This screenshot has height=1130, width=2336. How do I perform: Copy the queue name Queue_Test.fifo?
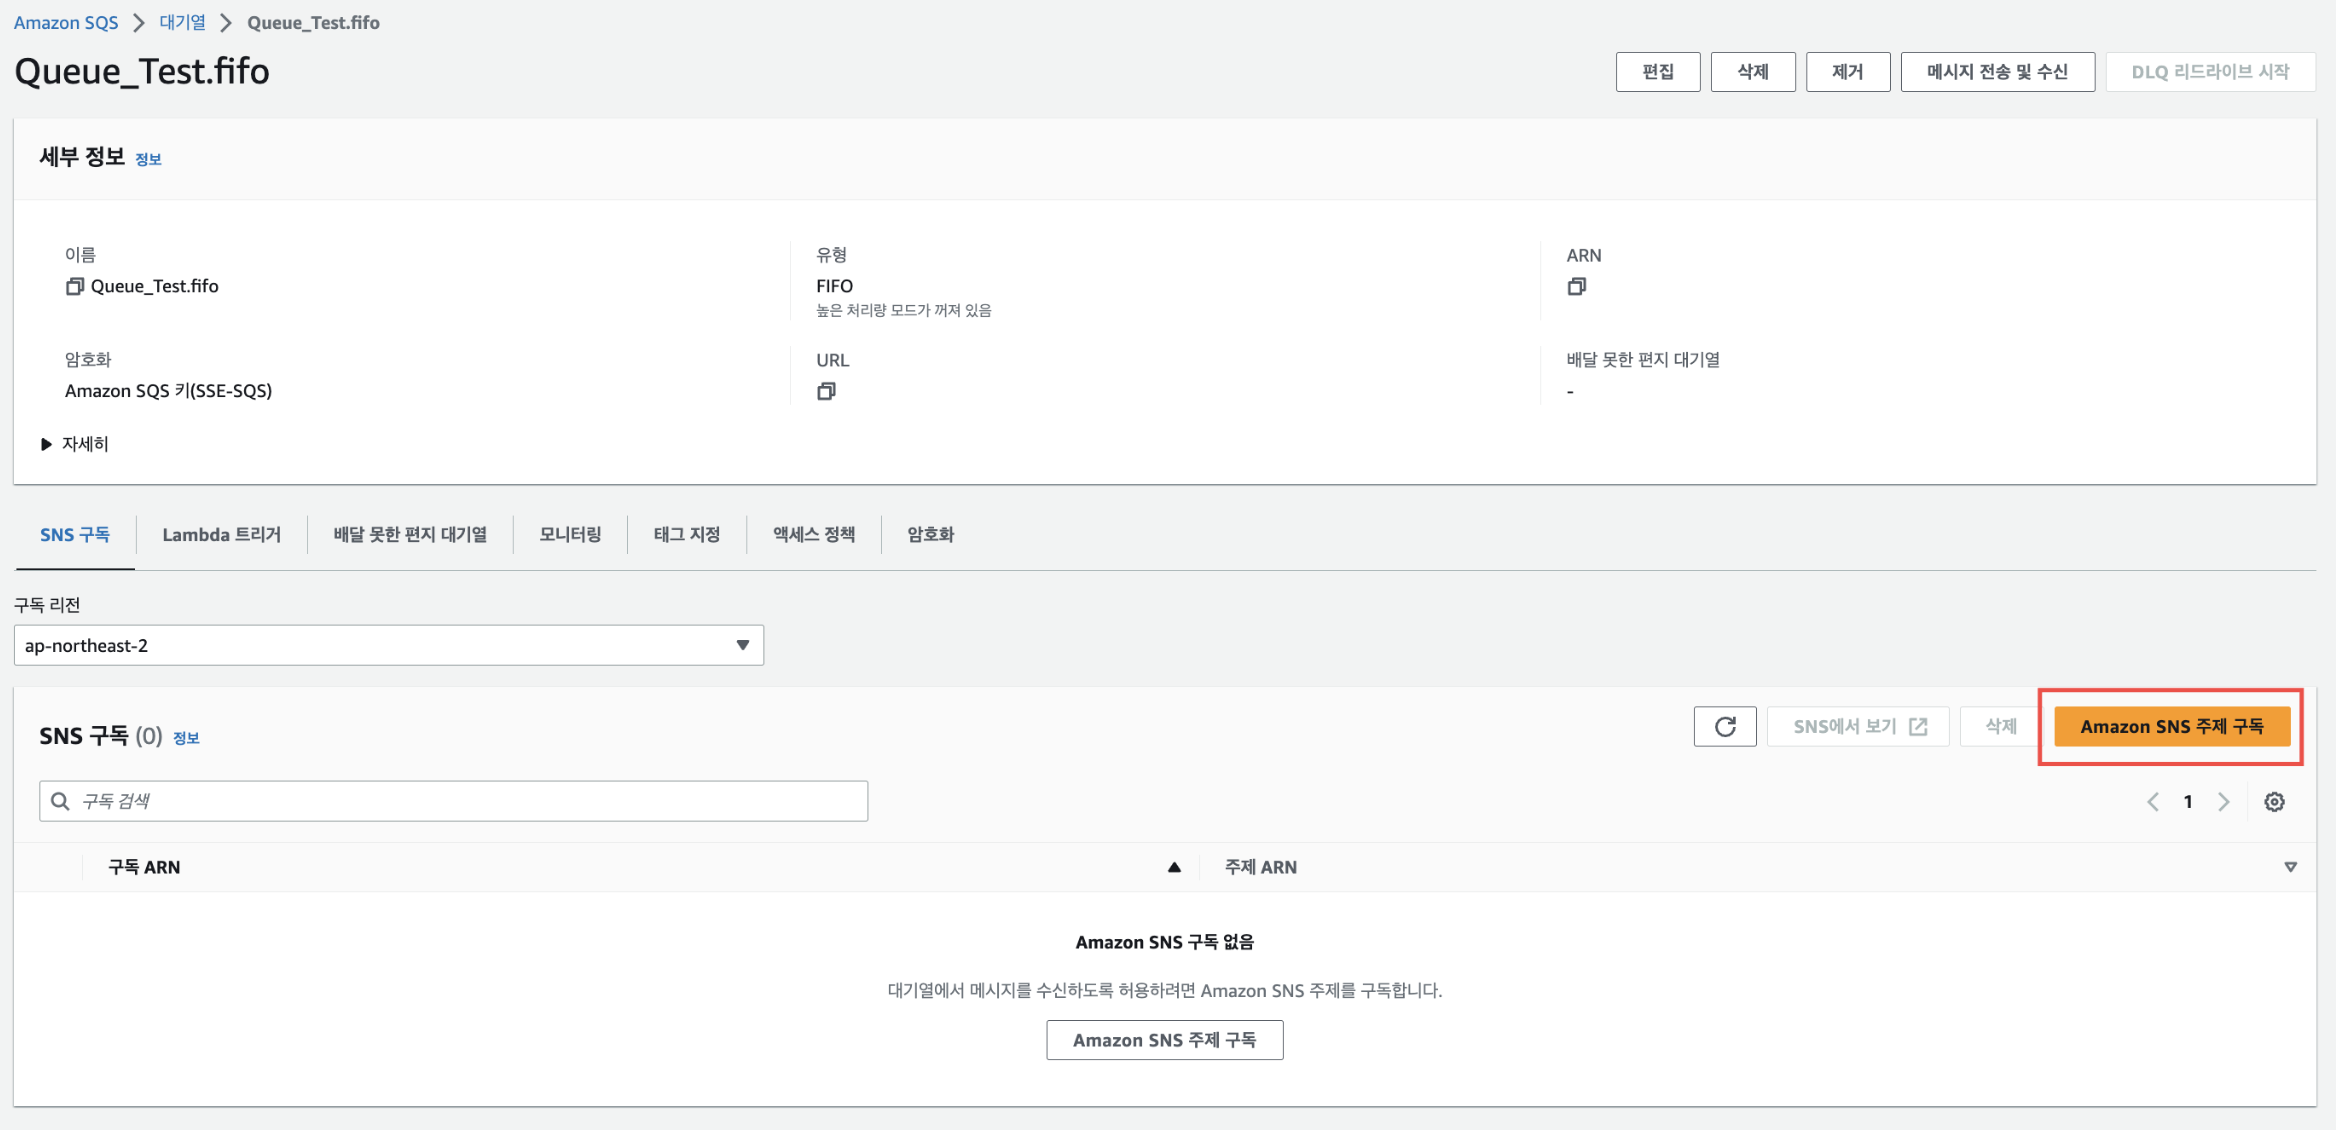click(75, 286)
